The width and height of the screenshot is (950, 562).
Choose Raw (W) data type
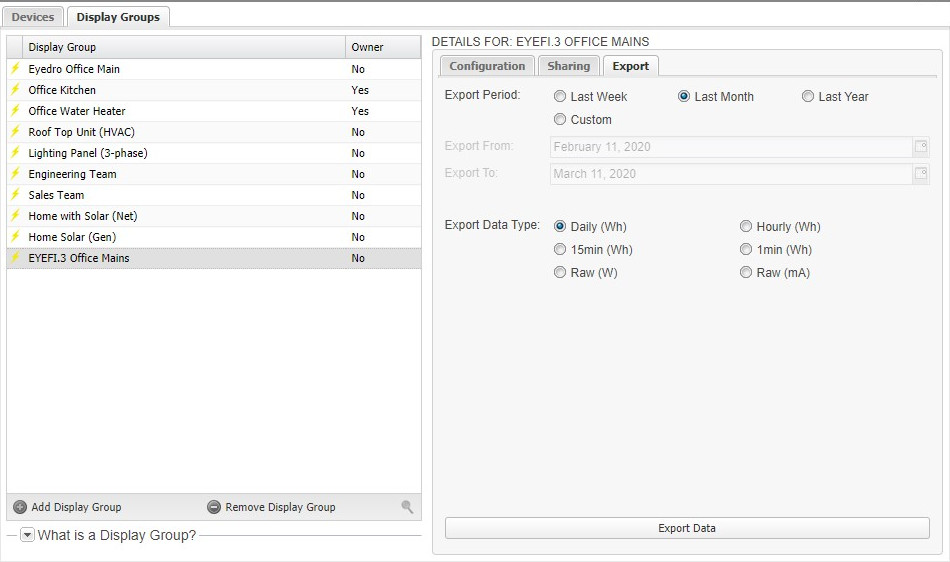pos(560,273)
